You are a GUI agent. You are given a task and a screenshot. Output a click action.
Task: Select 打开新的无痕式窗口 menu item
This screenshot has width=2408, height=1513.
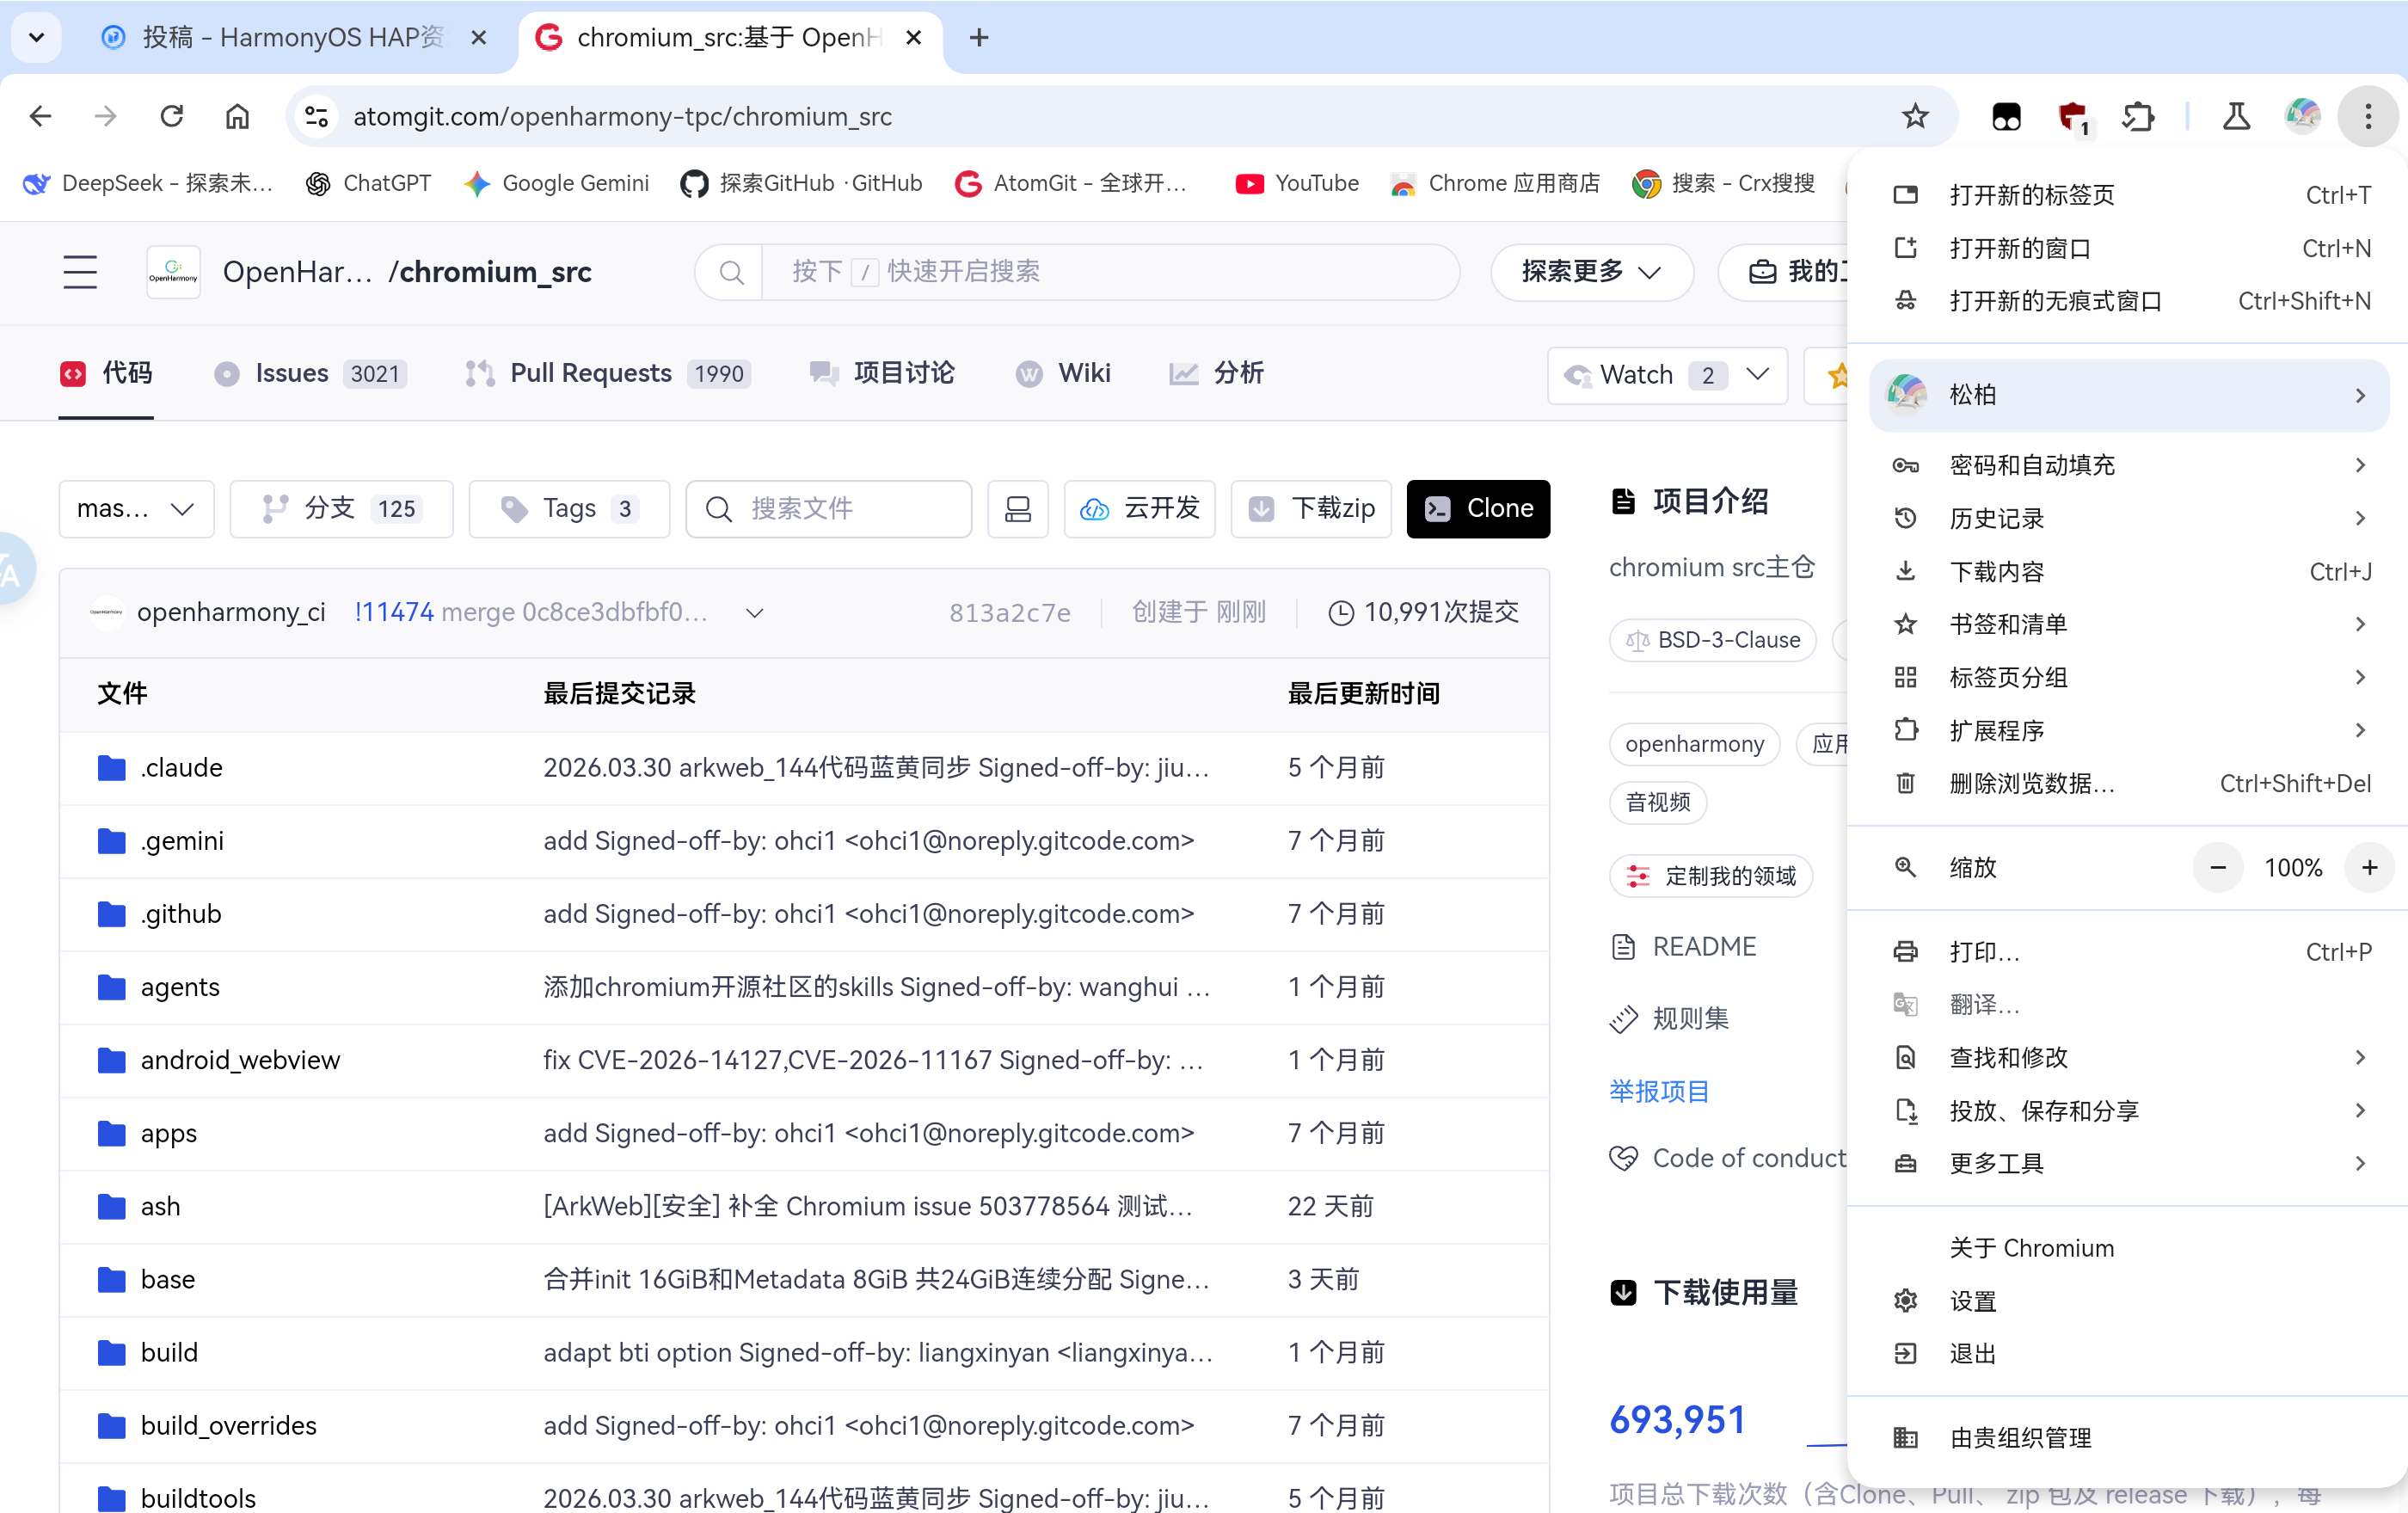[2128, 301]
